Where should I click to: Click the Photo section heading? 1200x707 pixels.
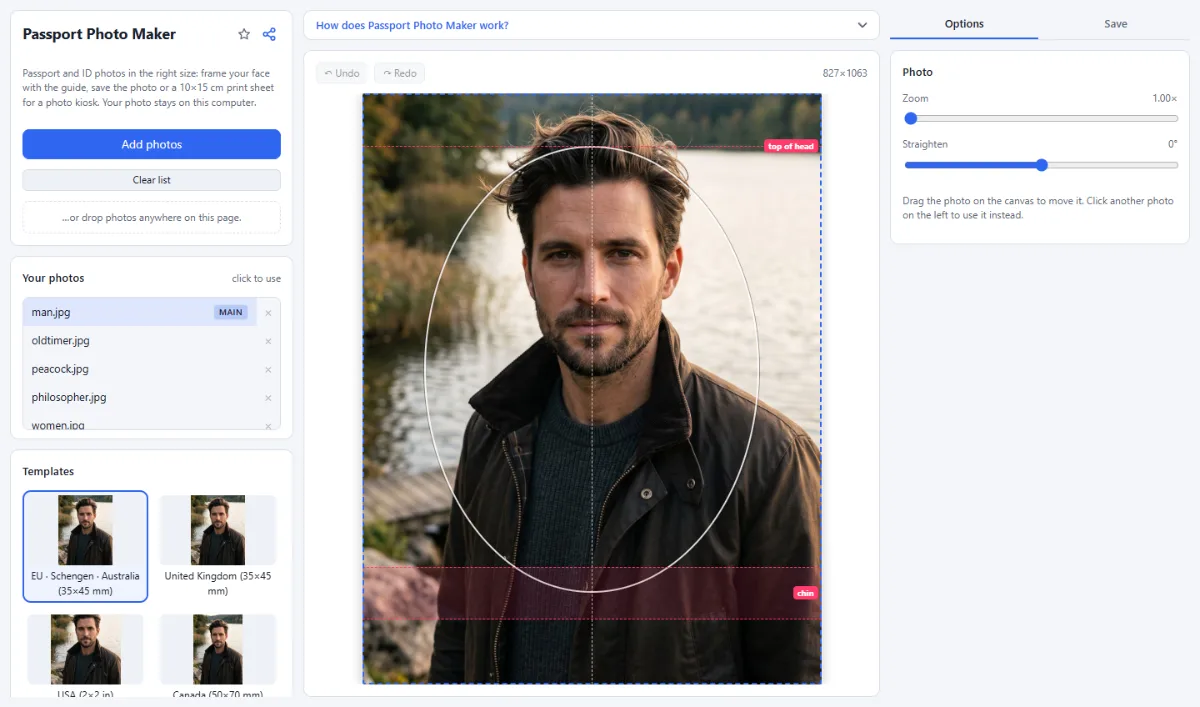pos(917,72)
